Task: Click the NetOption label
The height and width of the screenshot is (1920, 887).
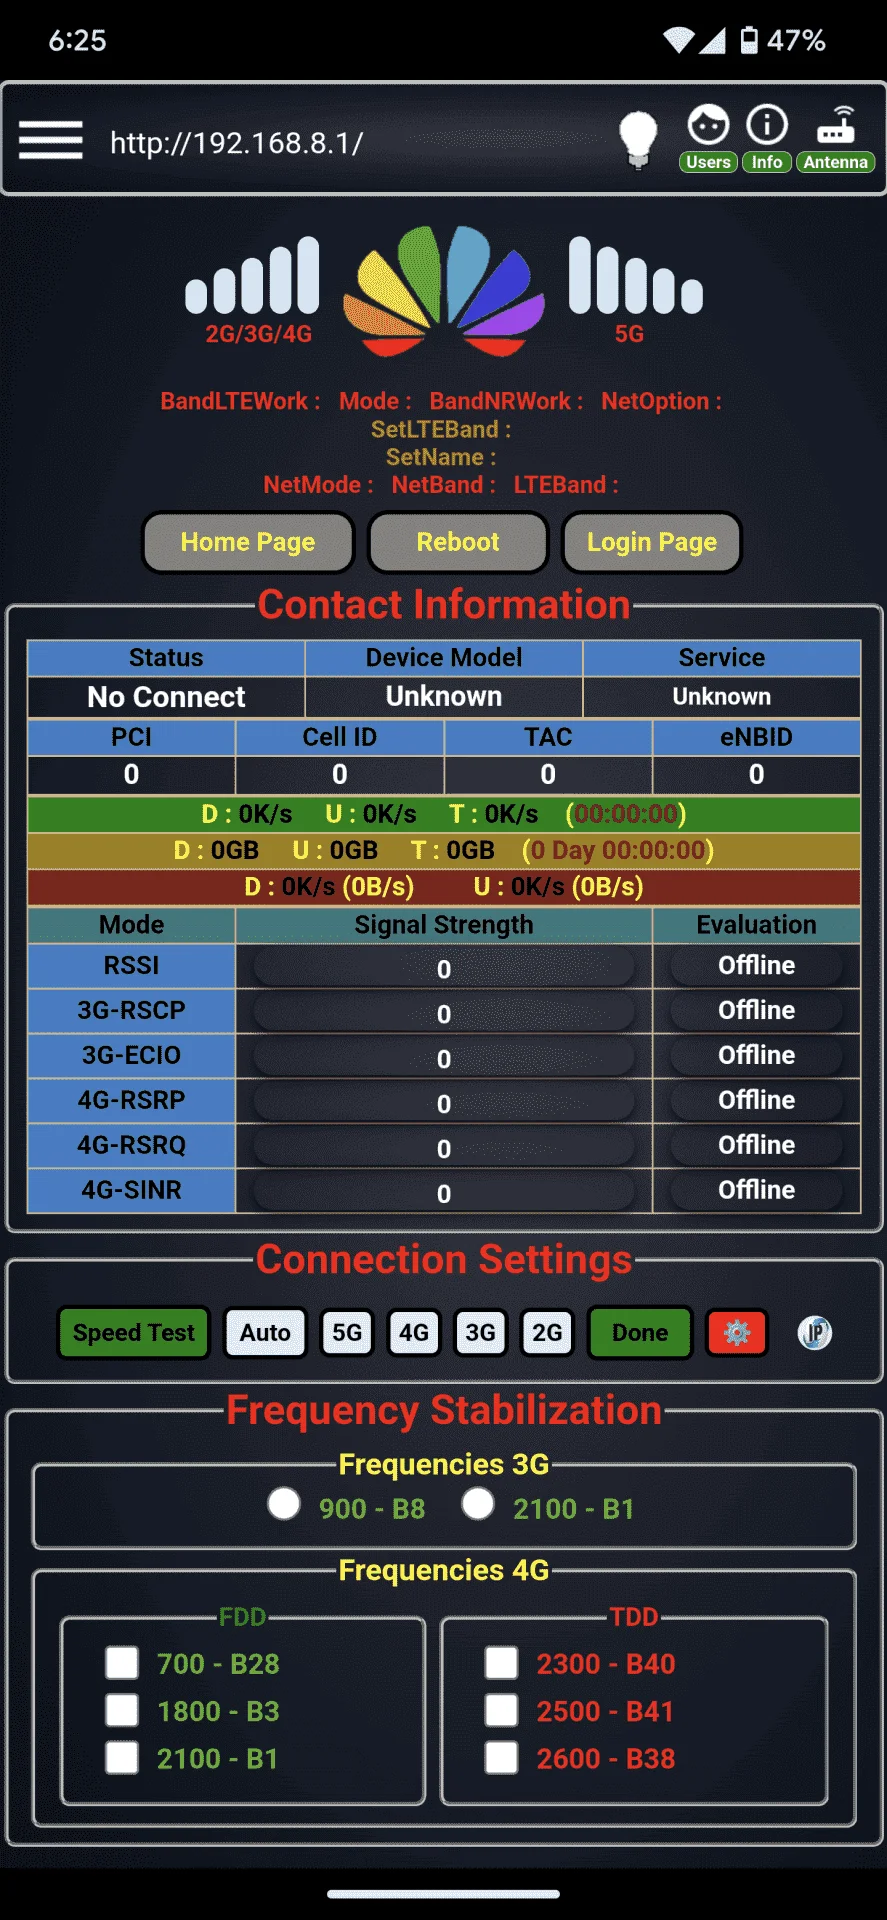Action: click(661, 401)
